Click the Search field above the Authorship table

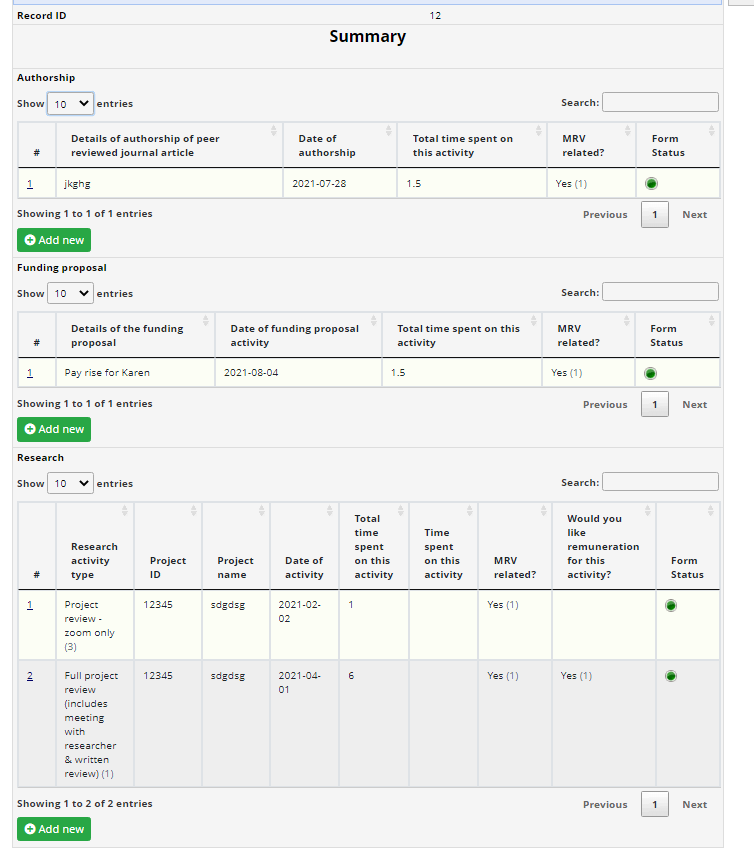(660, 101)
